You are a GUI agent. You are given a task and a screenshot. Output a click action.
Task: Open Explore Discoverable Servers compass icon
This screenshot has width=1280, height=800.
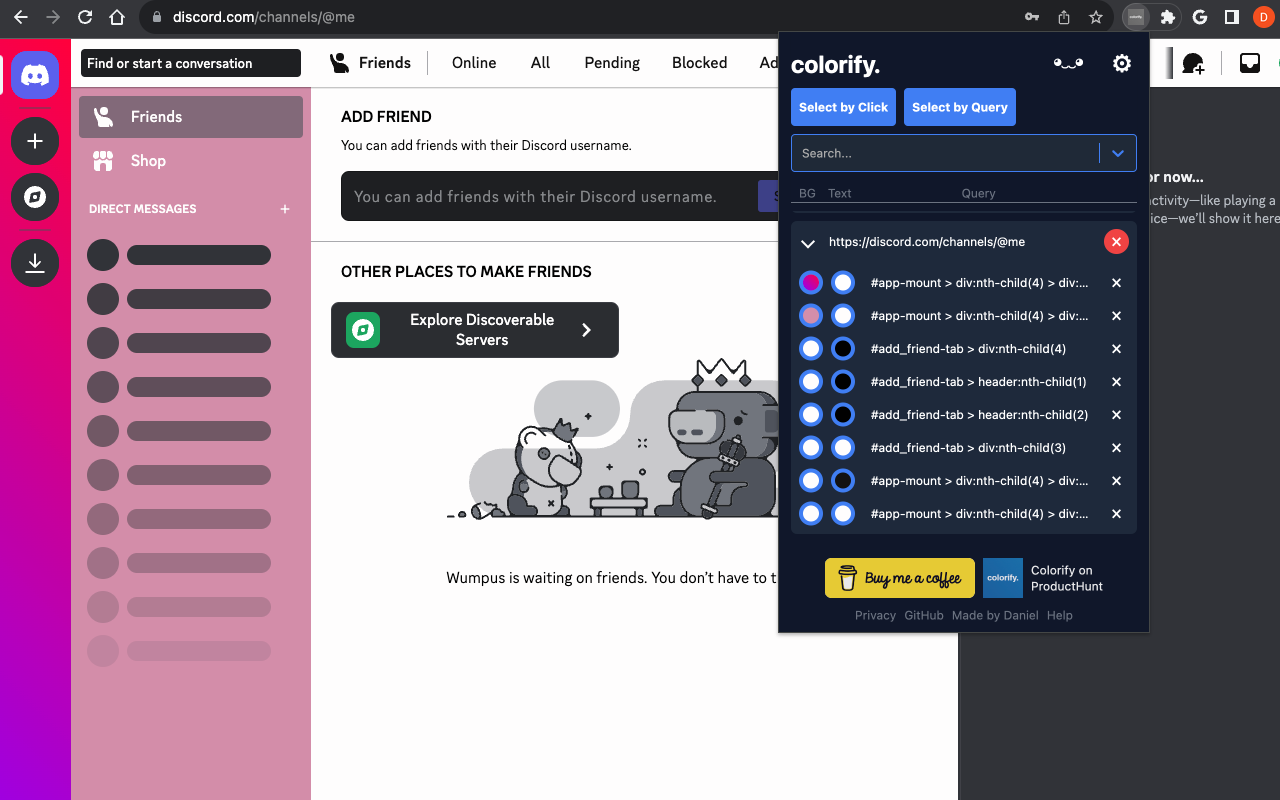(35, 197)
